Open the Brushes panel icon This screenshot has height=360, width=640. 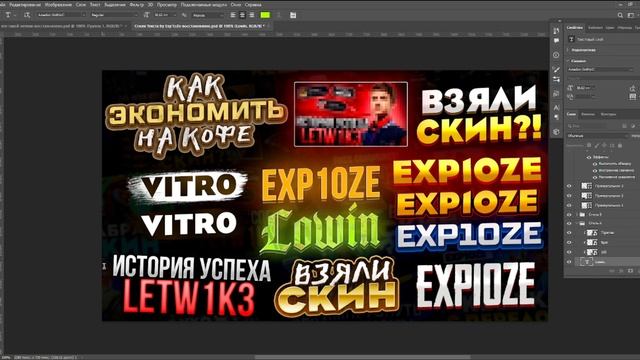(x=556, y=70)
